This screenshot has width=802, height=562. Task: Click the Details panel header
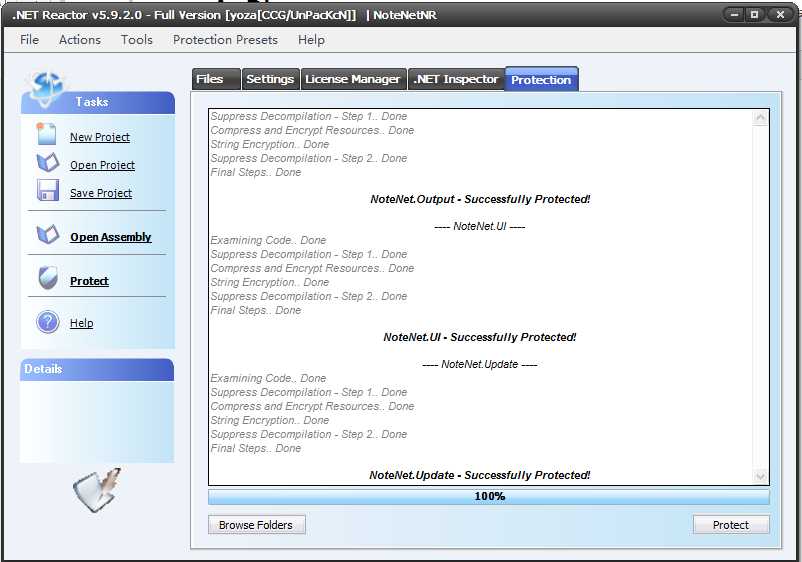(x=97, y=369)
